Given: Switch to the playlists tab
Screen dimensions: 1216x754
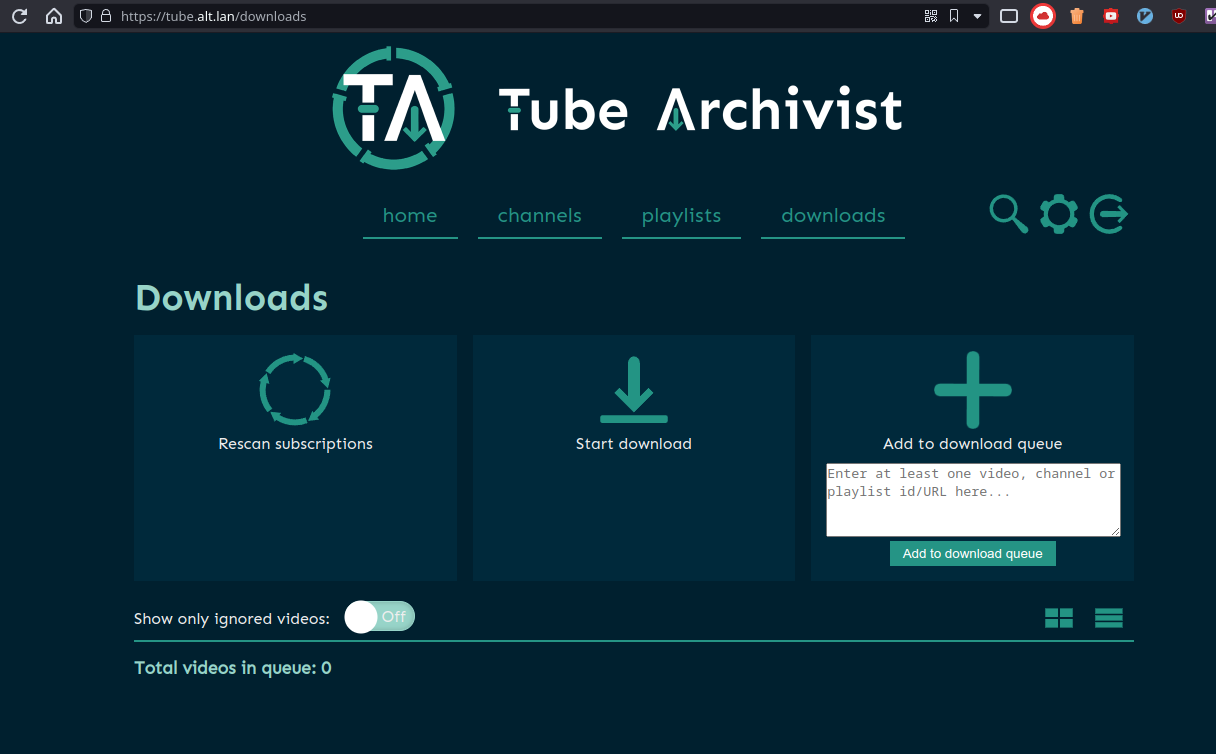Looking at the screenshot, I should click(x=681, y=215).
